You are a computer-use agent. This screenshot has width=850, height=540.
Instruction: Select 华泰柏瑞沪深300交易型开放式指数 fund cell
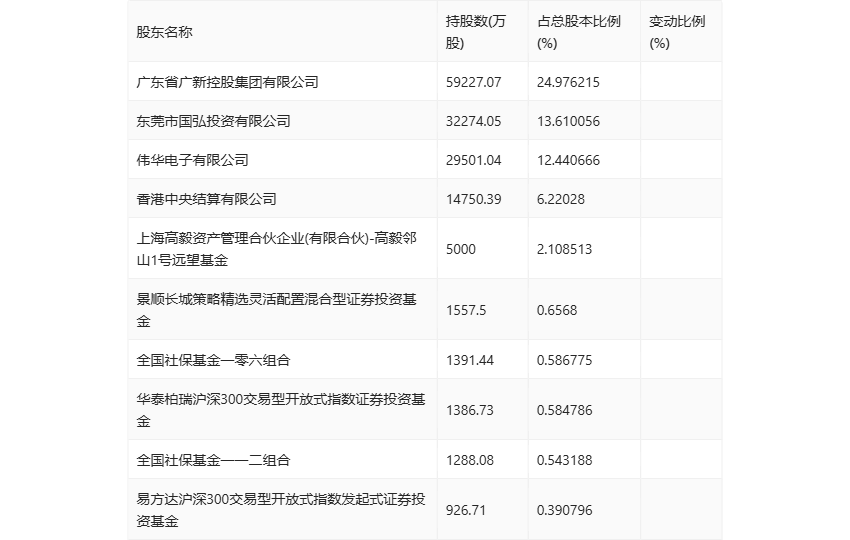point(281,410)
